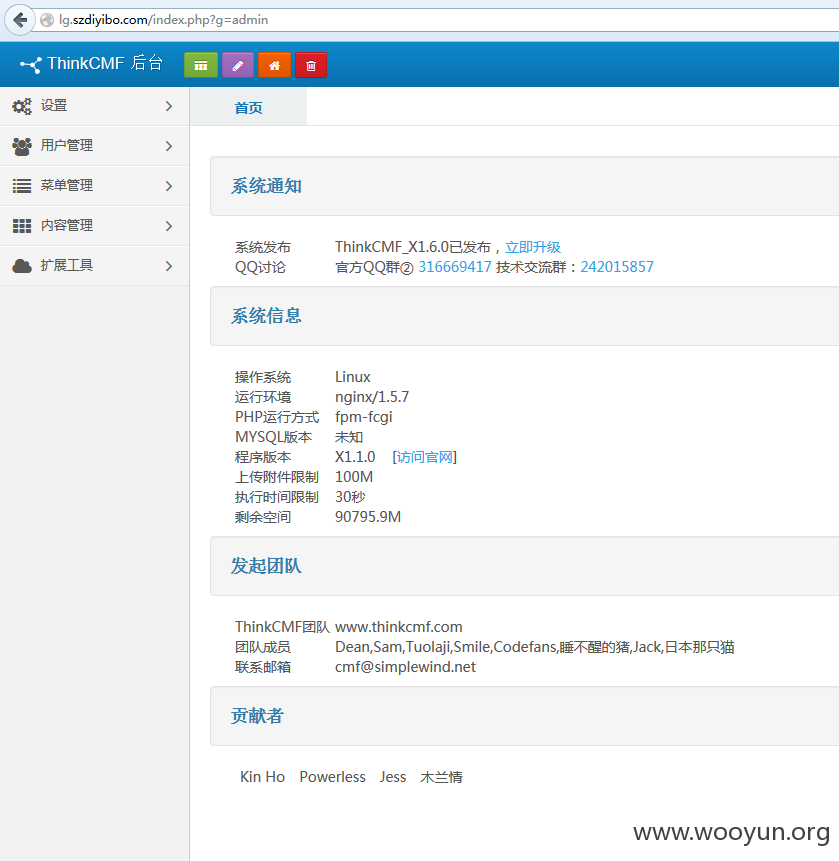
Task: Click the cloud icon beside 扩展工具
Action: (22, 266)
